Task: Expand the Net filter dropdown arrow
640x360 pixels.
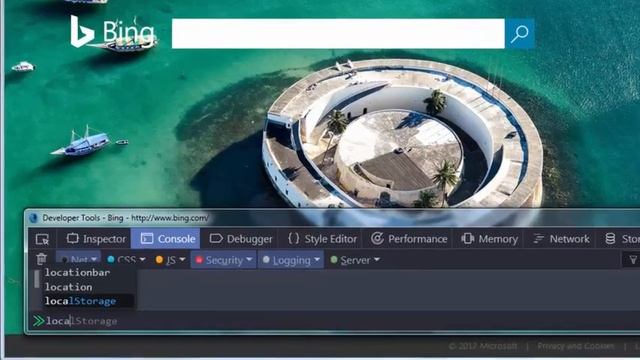Action: 94,260
